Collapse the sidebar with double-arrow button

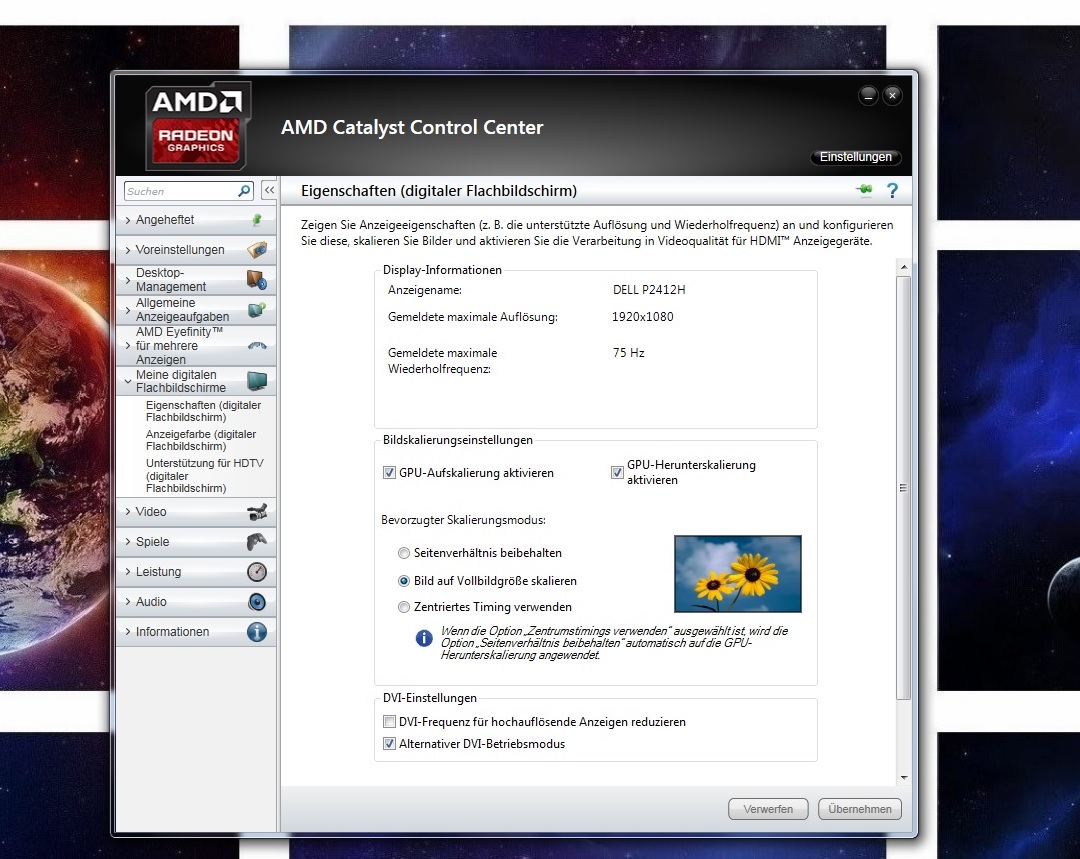tap(269, 191)
